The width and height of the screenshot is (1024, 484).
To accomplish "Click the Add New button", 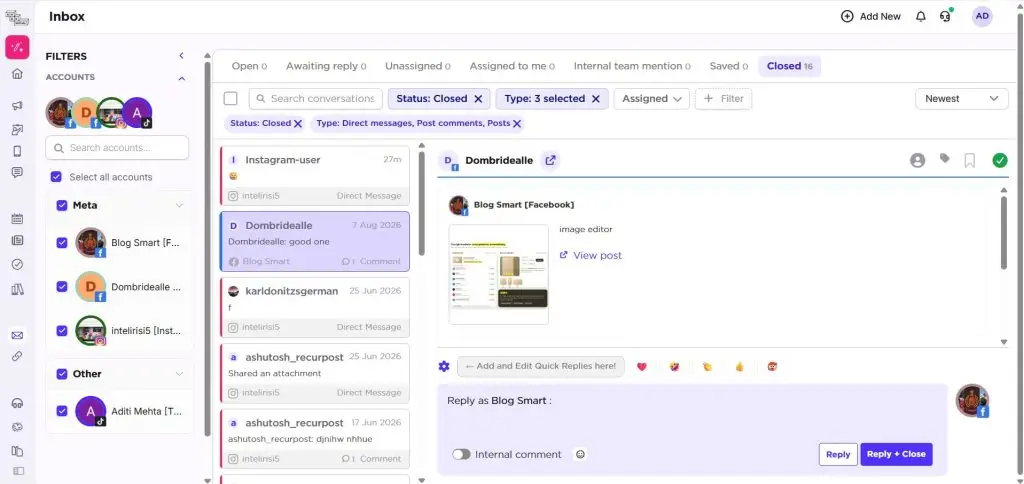I will (x=871, y=16).
